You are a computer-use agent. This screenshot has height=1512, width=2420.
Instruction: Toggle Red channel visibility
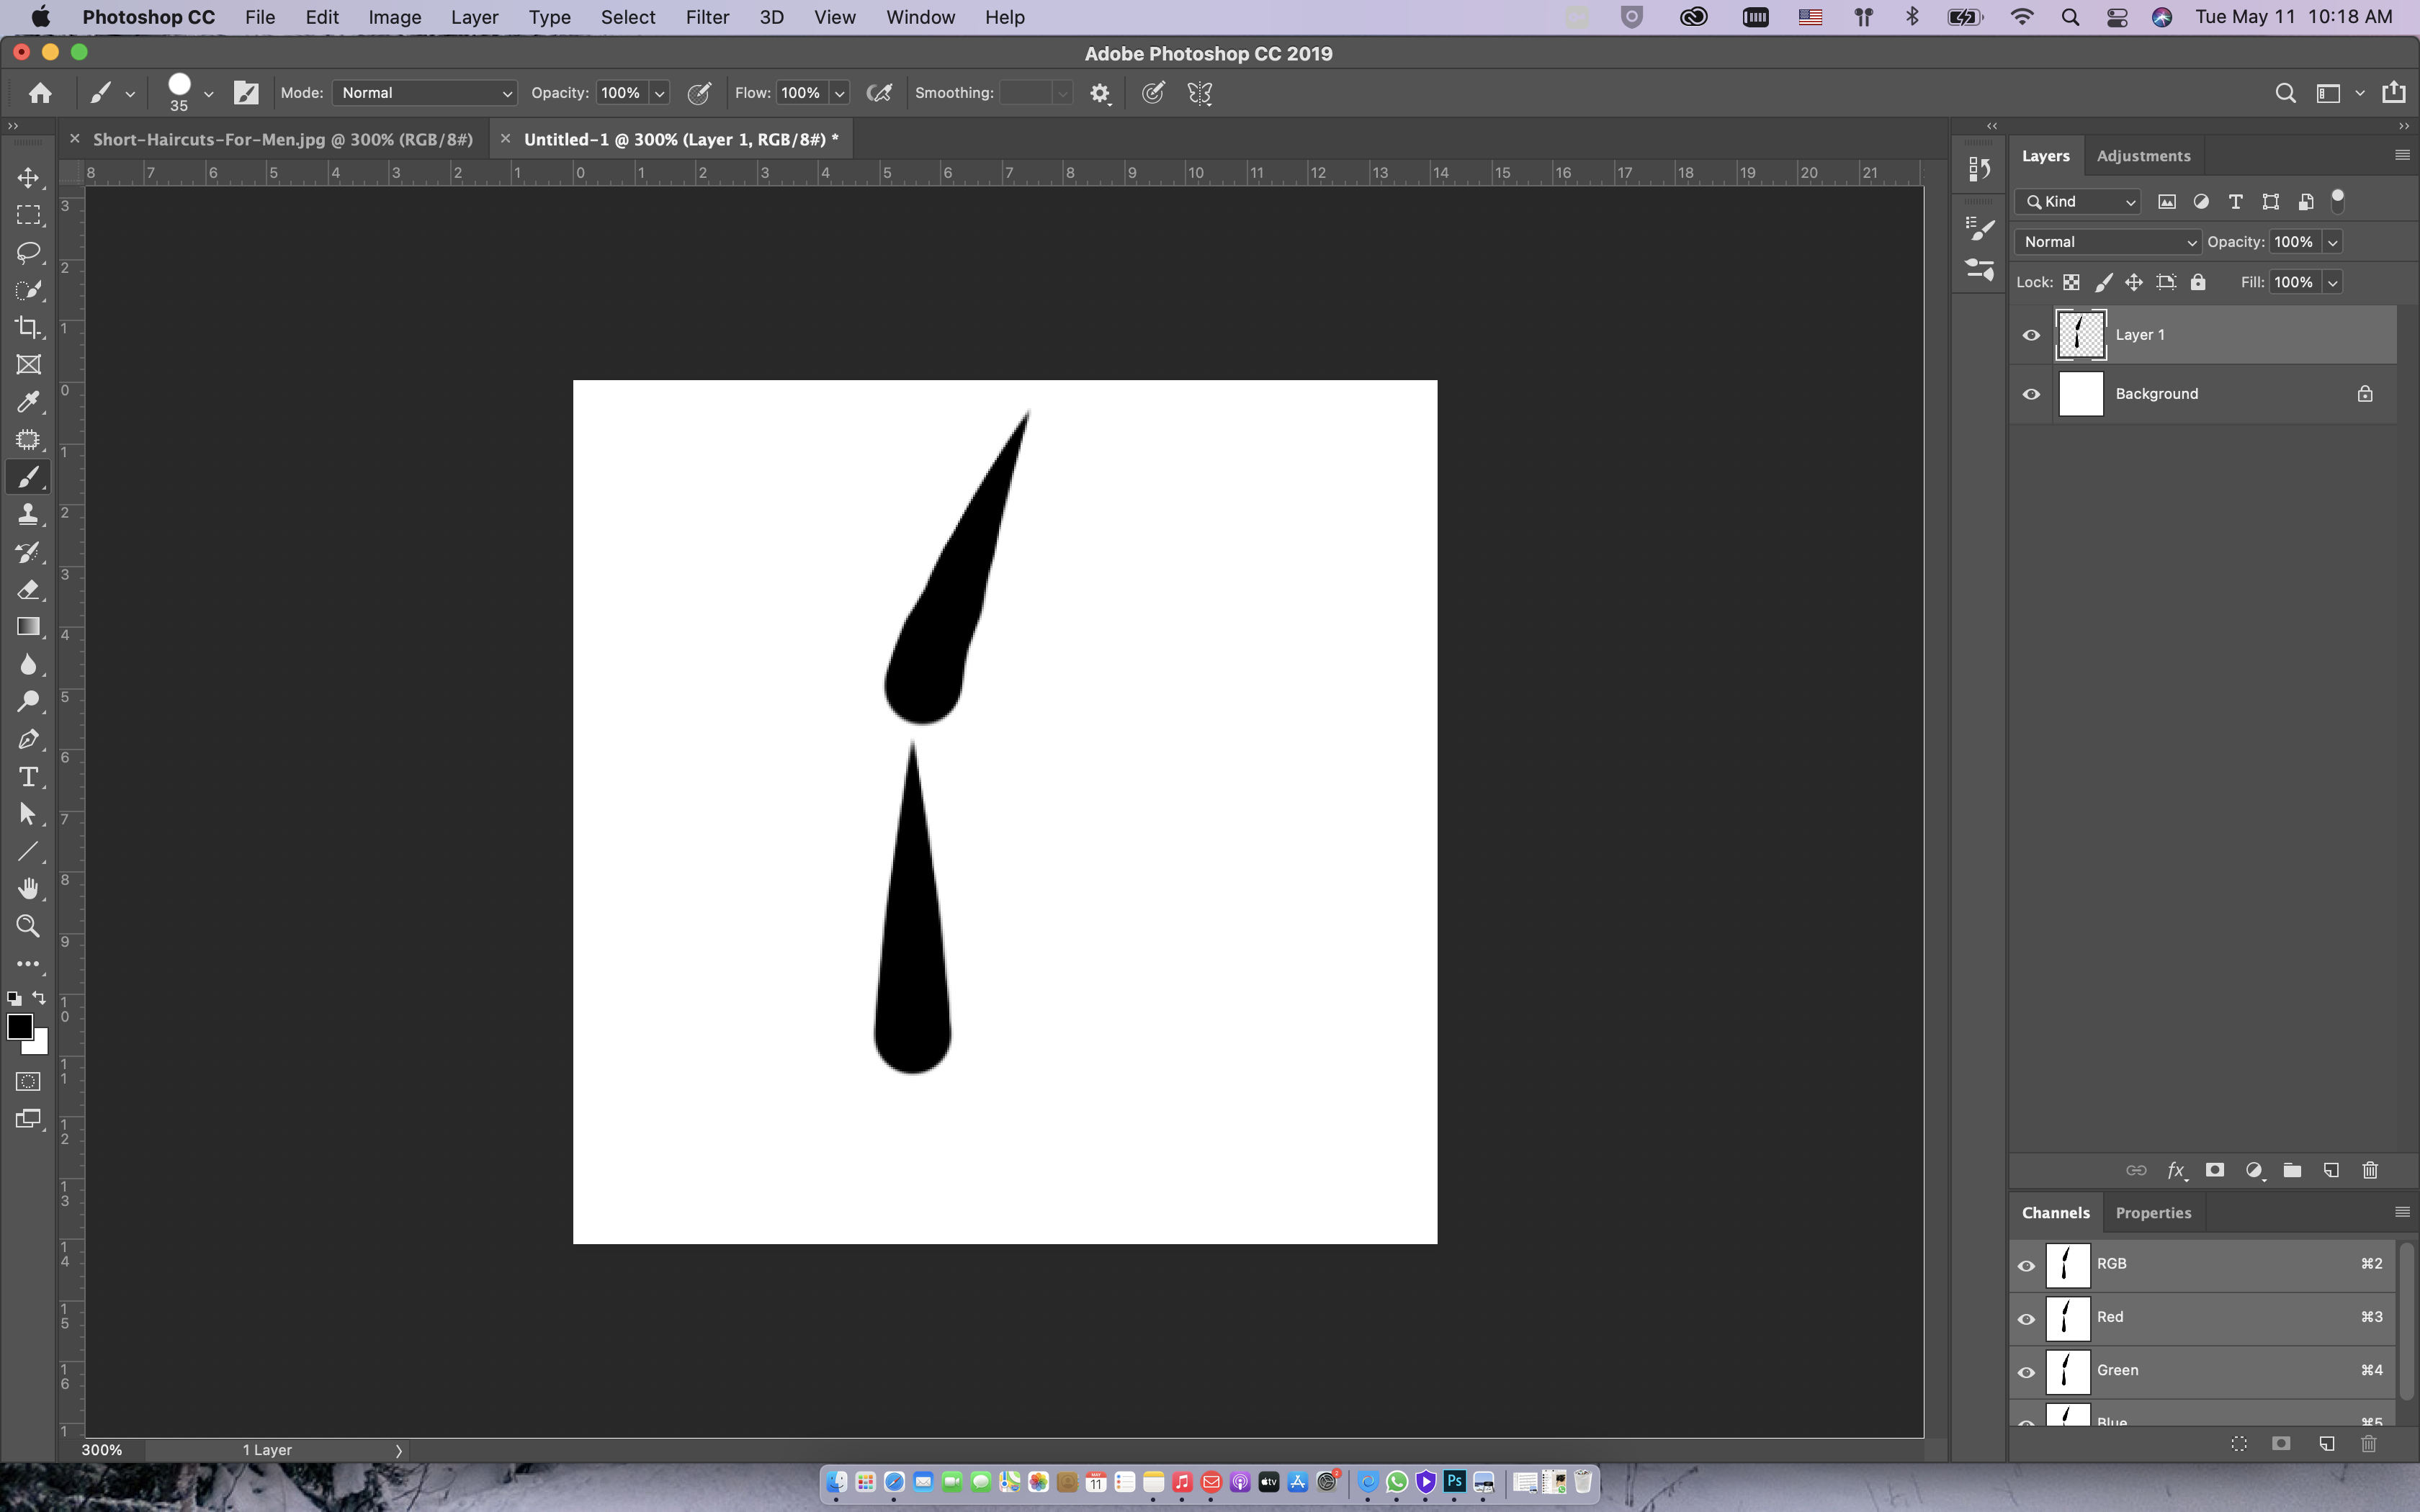pyautogui.click(x=2026, y=1318)
